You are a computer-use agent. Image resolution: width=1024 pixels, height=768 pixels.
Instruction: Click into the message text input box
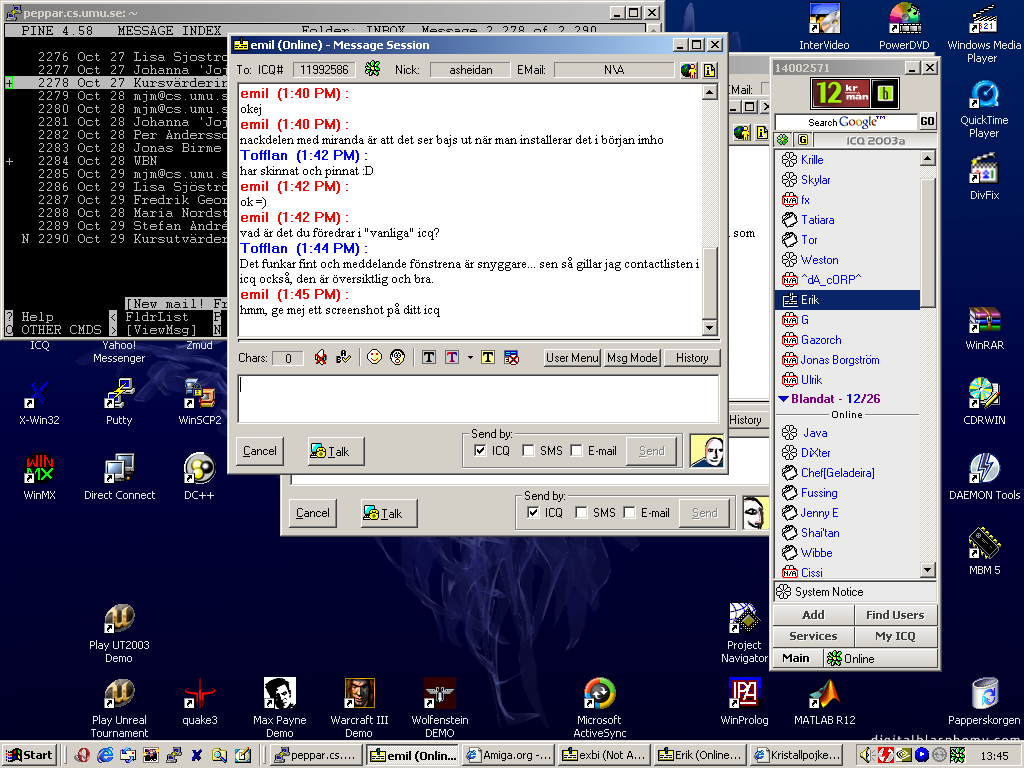[x=478, y=398]
